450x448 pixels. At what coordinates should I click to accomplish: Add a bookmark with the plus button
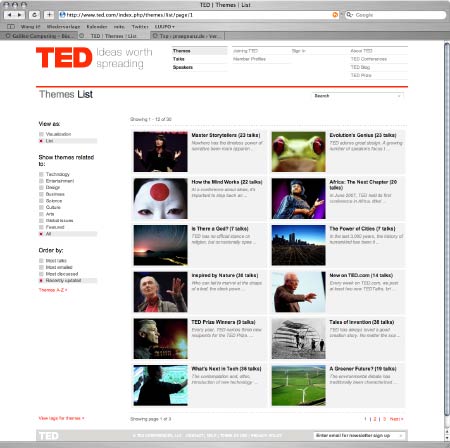pyautogui.click(x=49, y=15)
